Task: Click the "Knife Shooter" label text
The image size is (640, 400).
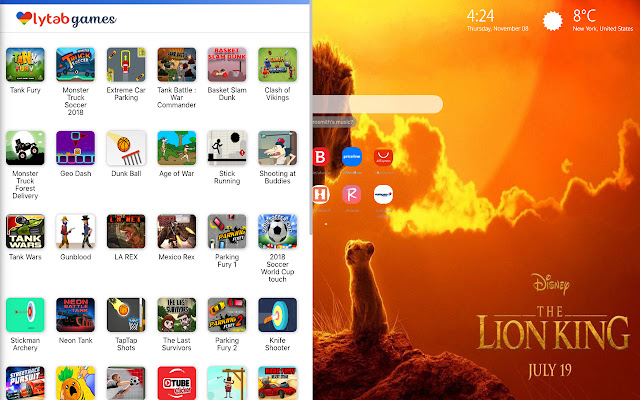Action: [278, 344]
